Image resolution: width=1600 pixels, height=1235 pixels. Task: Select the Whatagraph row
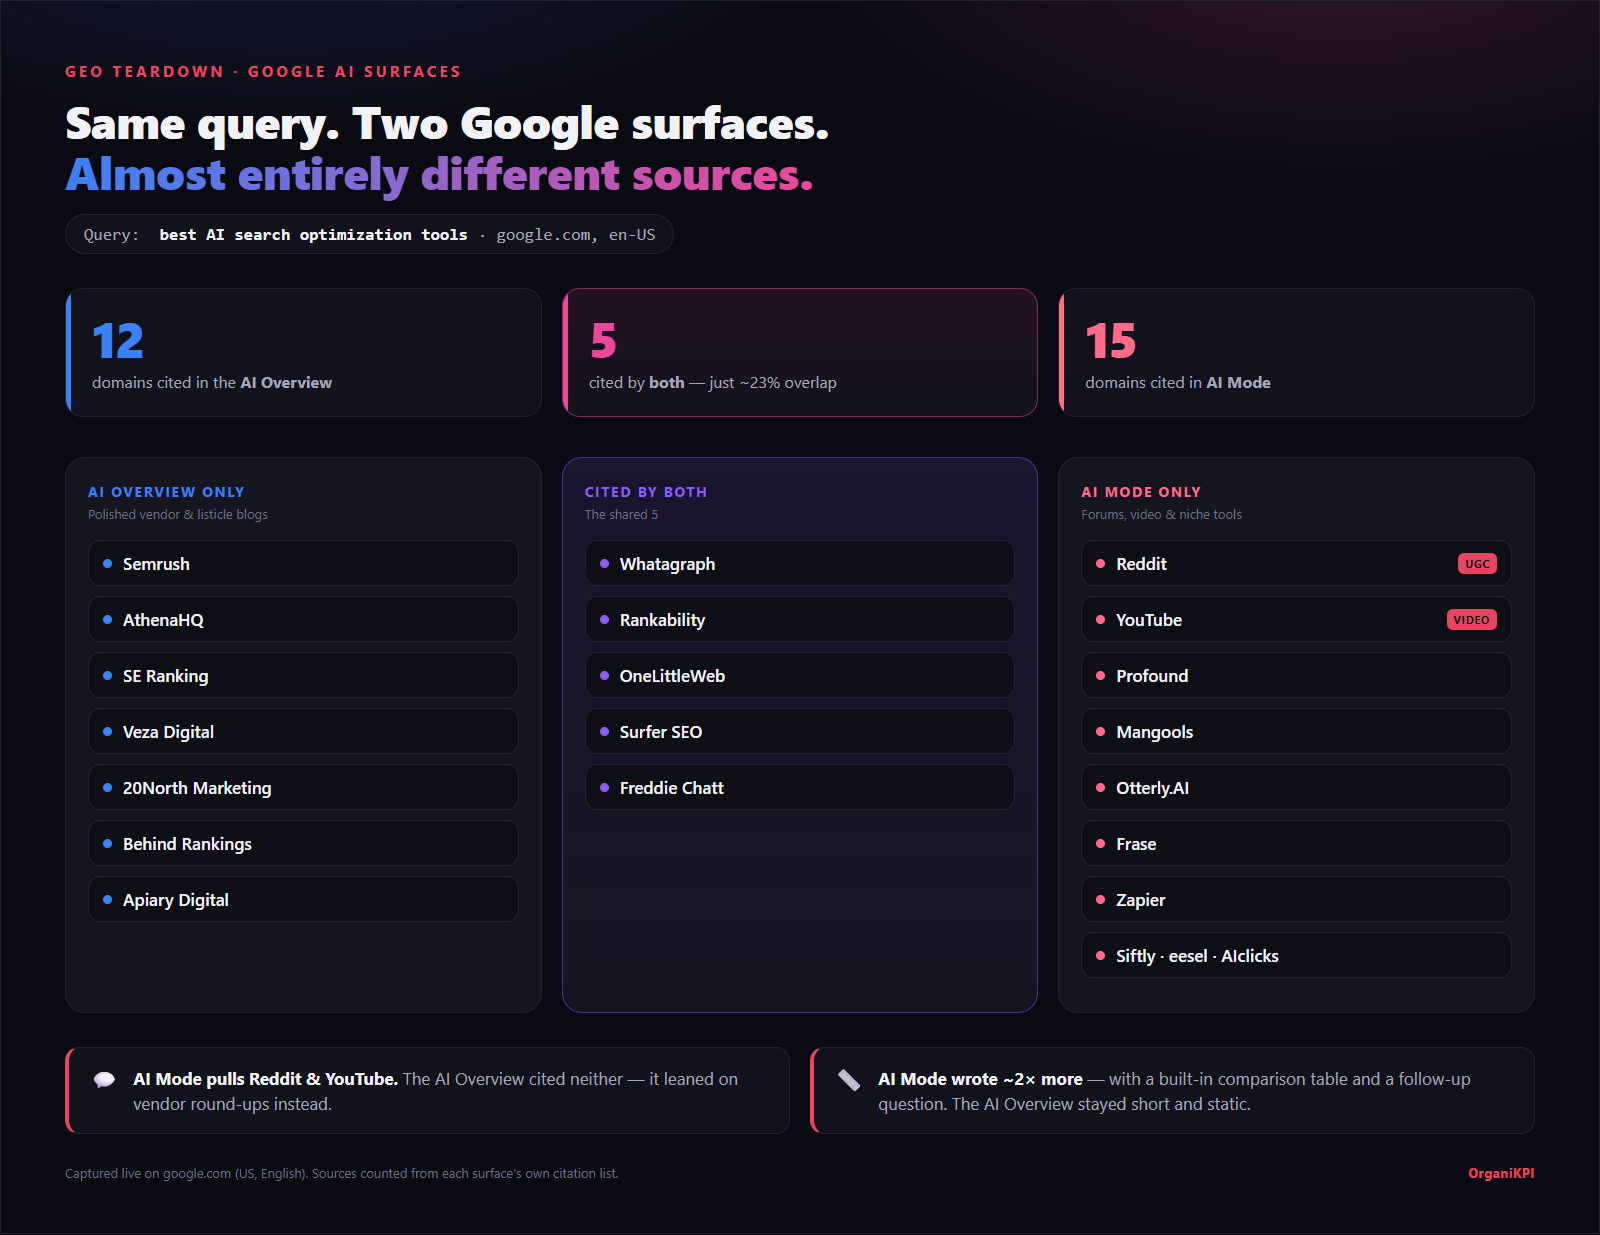tap(800, 564)
